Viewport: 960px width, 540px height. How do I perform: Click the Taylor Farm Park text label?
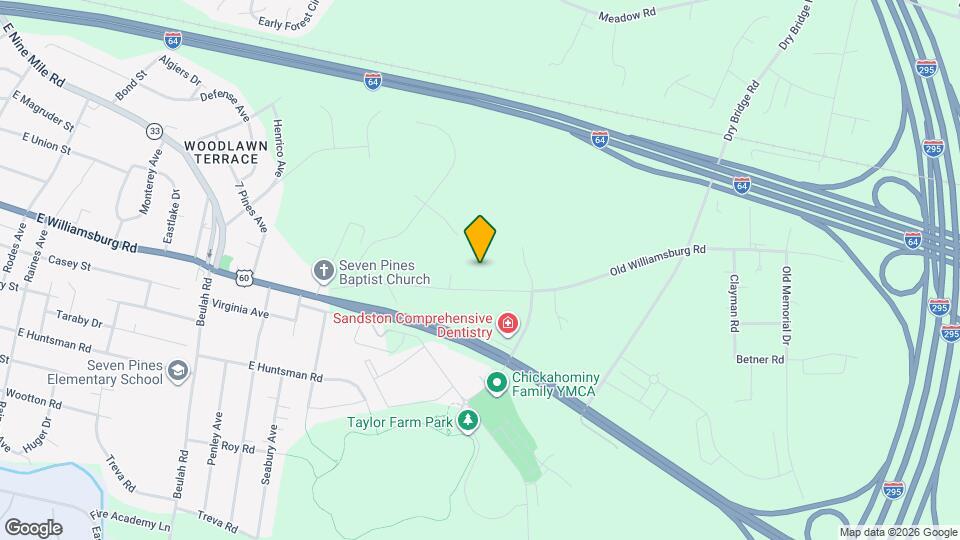pos(400,422)
